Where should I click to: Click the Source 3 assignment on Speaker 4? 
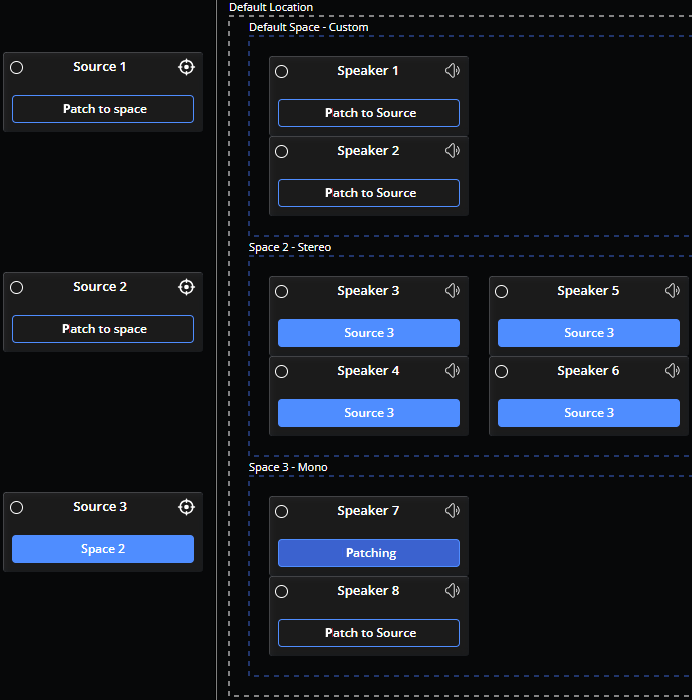click(369, 413)
